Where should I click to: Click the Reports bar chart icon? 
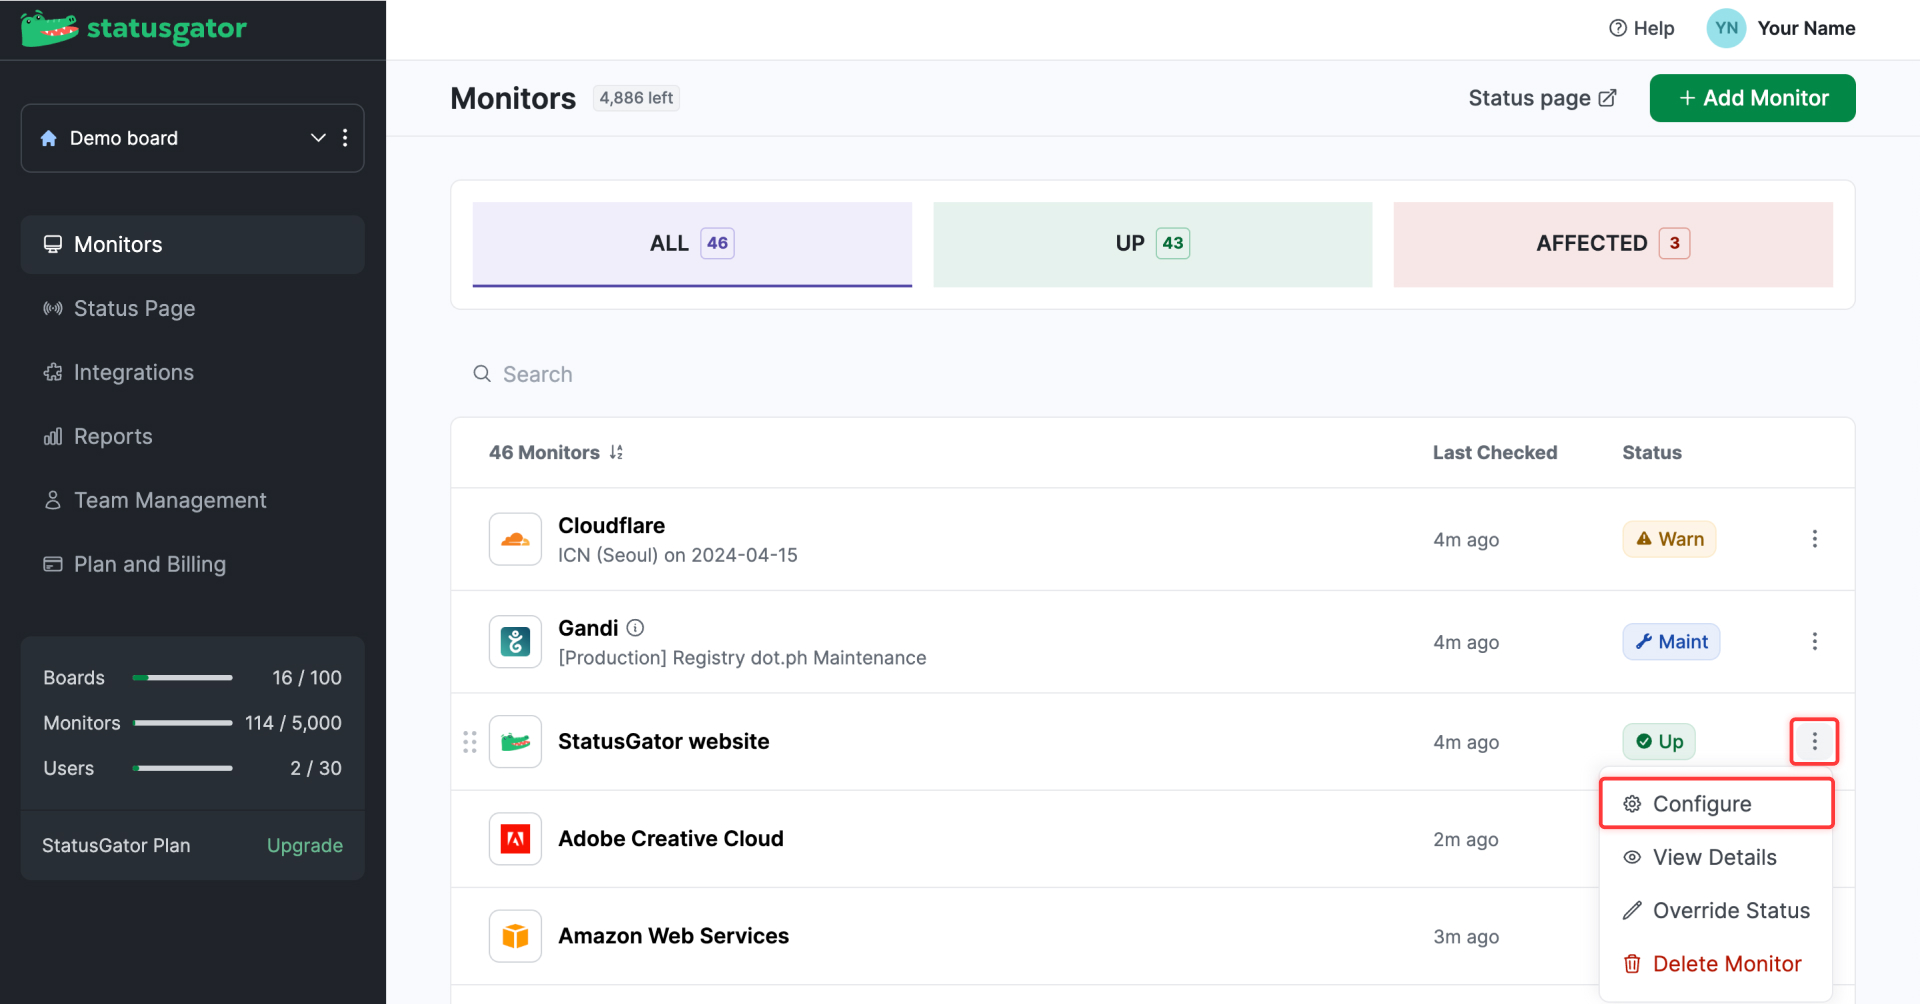click(x=53, y=436)
